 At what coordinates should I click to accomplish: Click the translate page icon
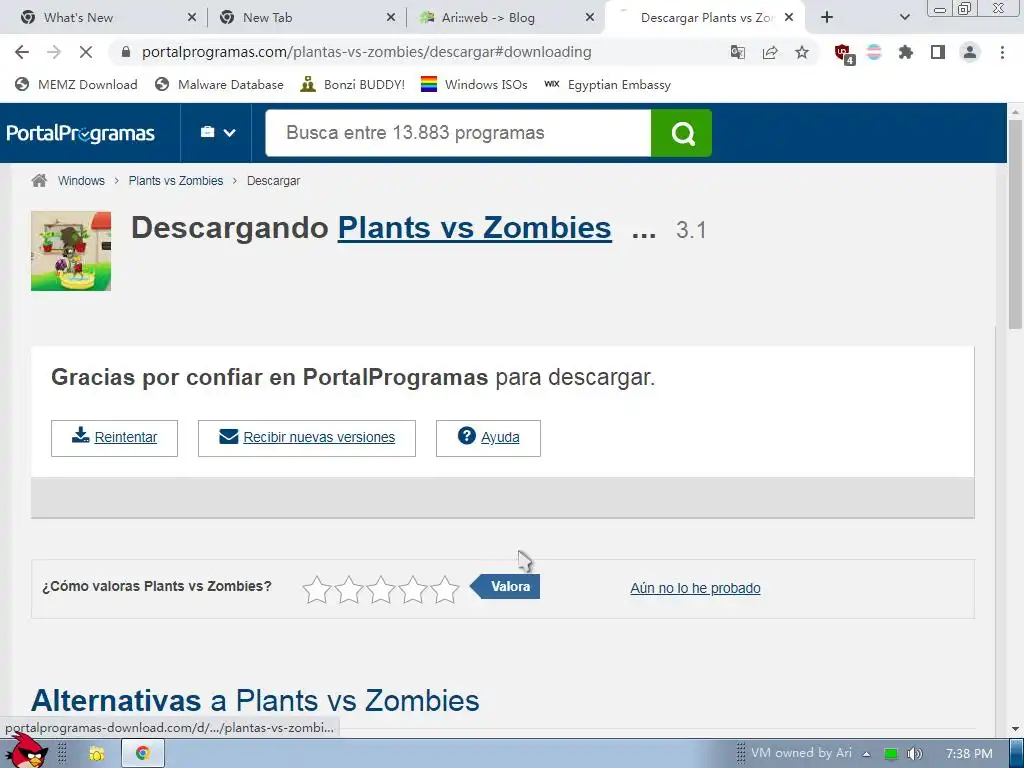coord(738,52)
